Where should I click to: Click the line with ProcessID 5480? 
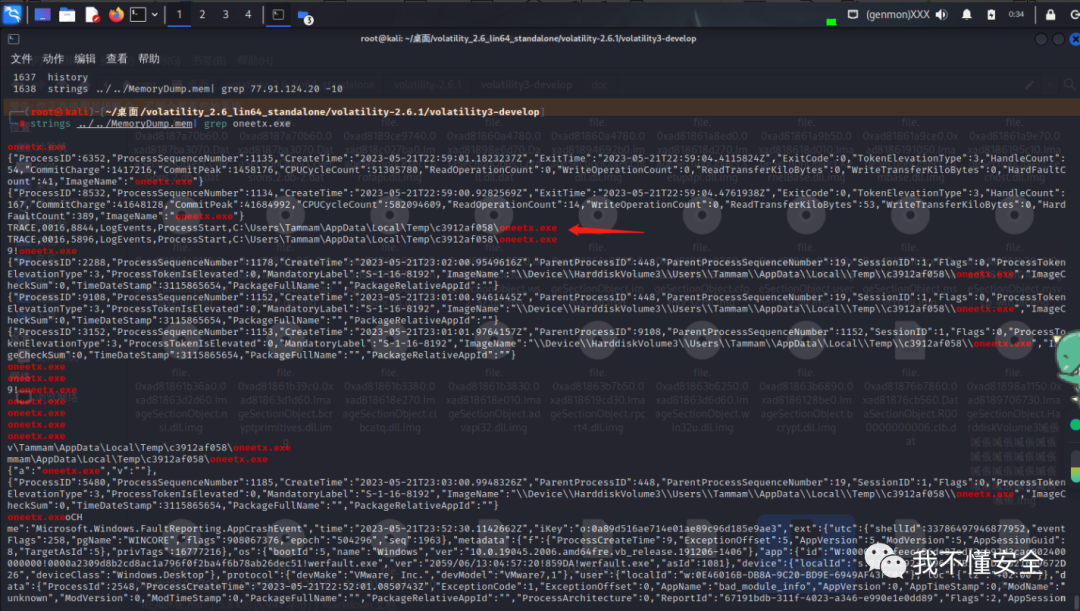coord(537,494)
